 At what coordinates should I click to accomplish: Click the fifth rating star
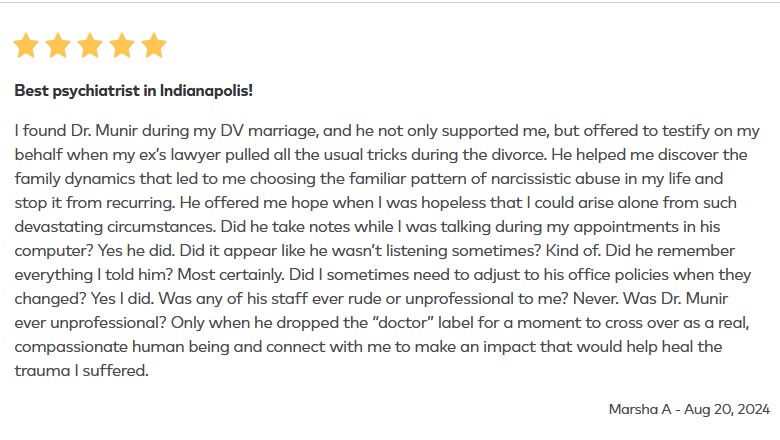click(153, 45)
